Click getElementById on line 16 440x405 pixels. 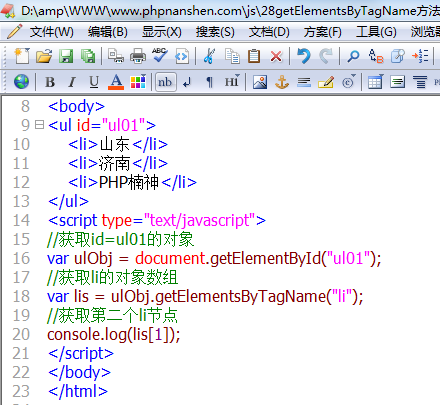click(x=265, y=259)
